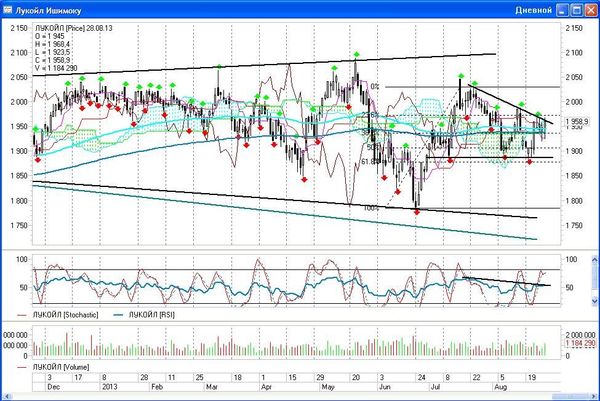
Task: Click the day label 19 on the date axis
Action: coord(532,377)
